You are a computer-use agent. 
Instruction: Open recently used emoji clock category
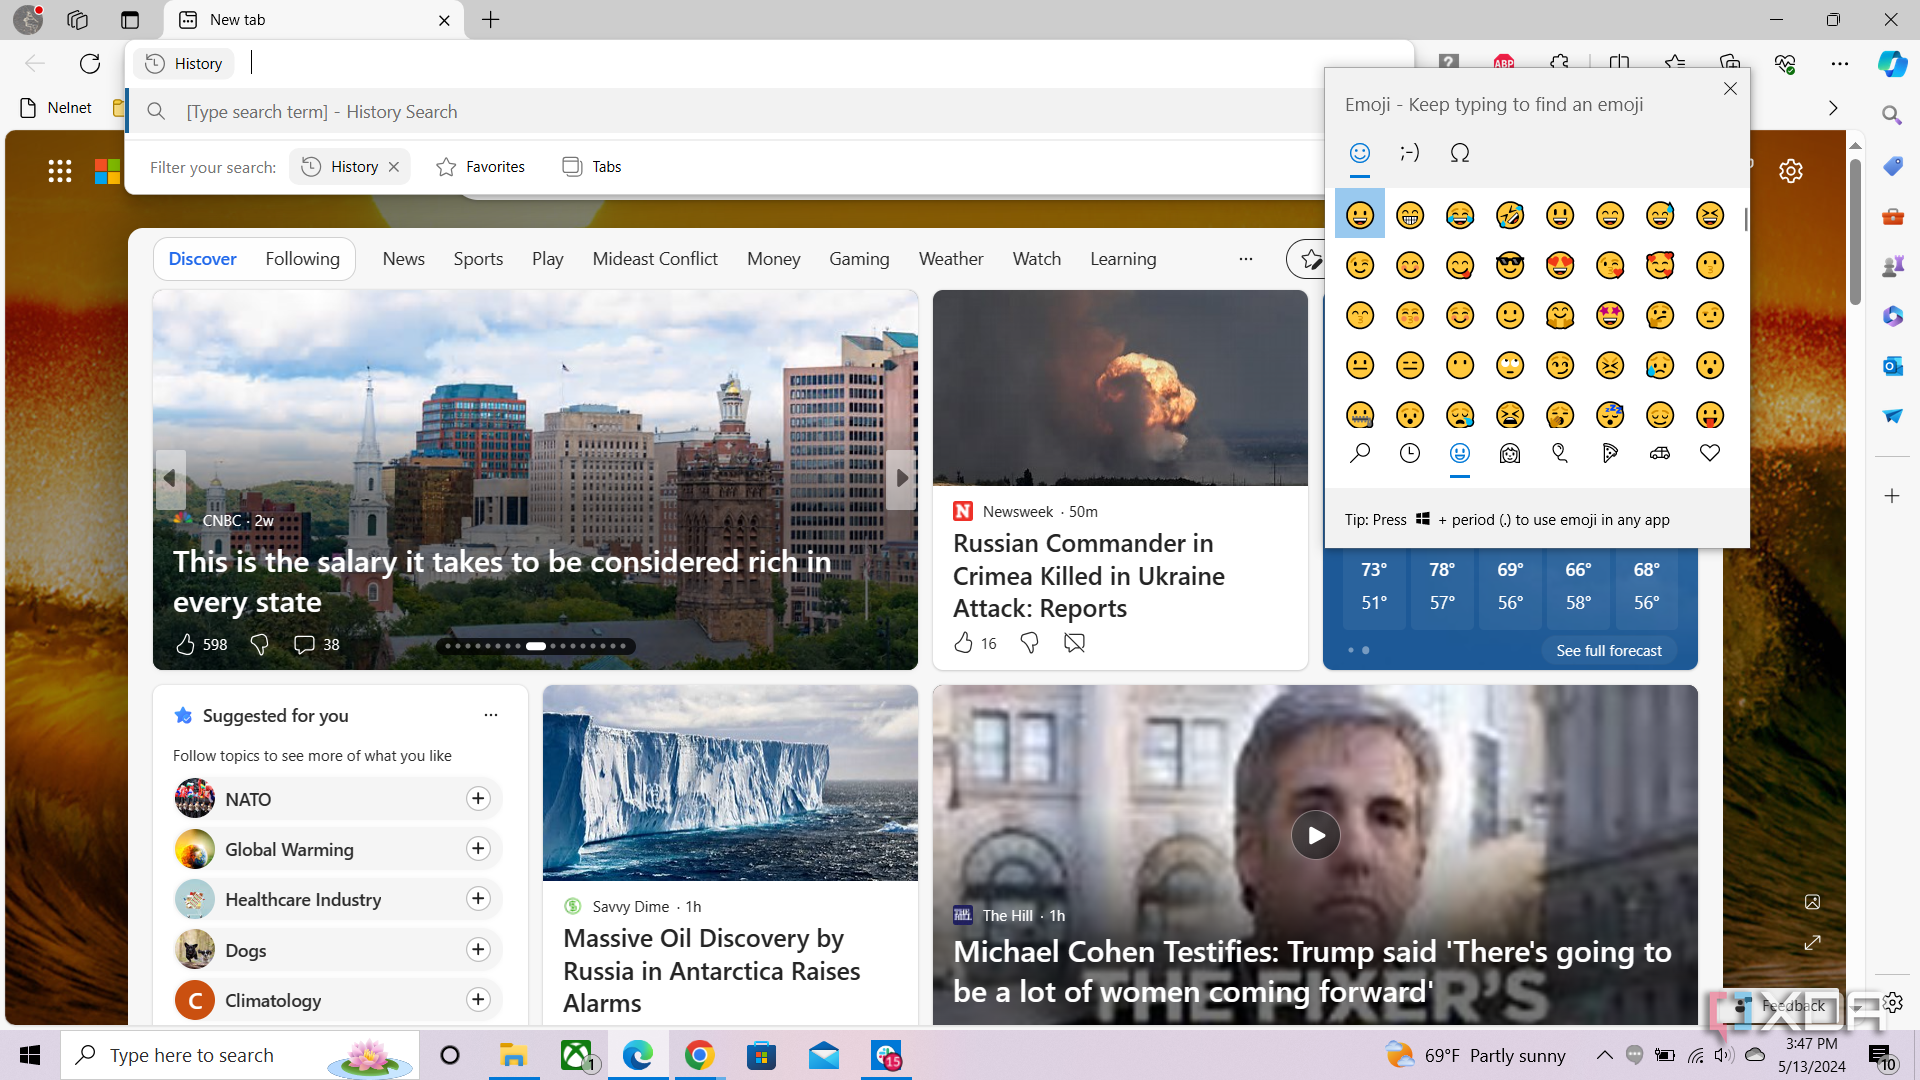1410,453
